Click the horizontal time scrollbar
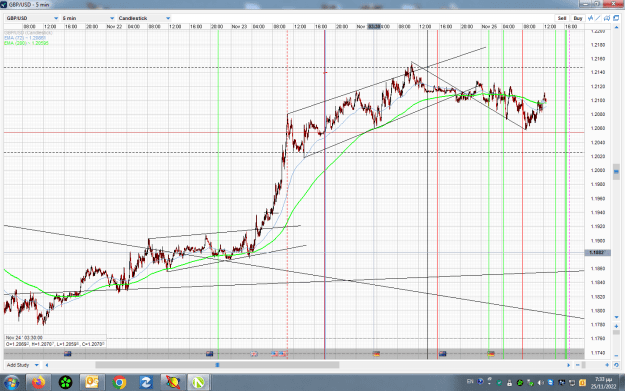This screenshot has height=391, width=625. [x=217, y=365]
